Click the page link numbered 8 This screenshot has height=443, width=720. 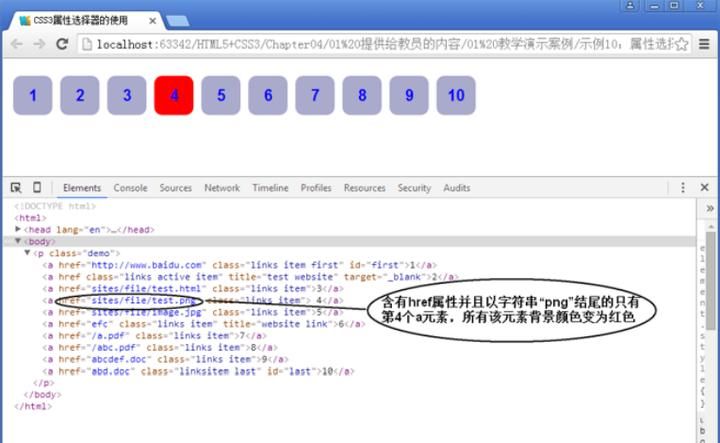pos(362,95)
